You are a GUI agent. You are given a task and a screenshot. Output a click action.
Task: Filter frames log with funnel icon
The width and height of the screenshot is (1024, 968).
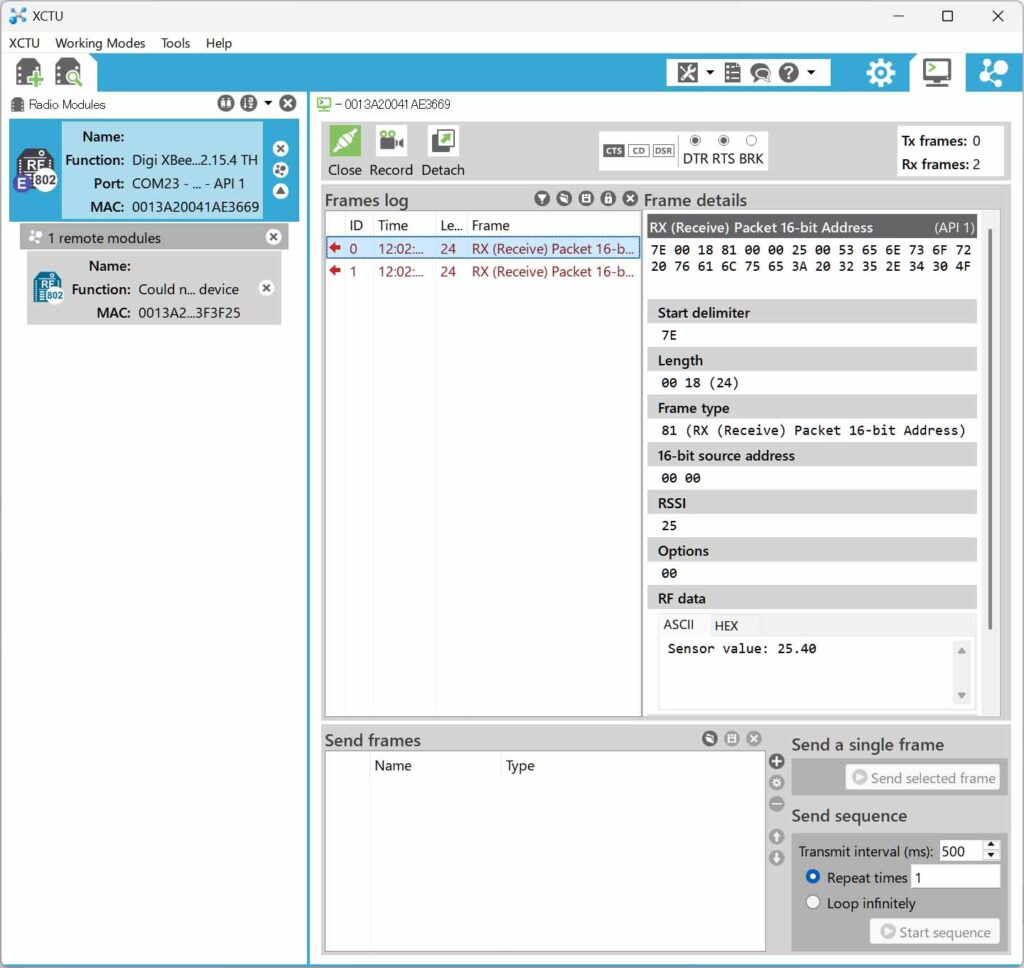(x=541, y=199)
